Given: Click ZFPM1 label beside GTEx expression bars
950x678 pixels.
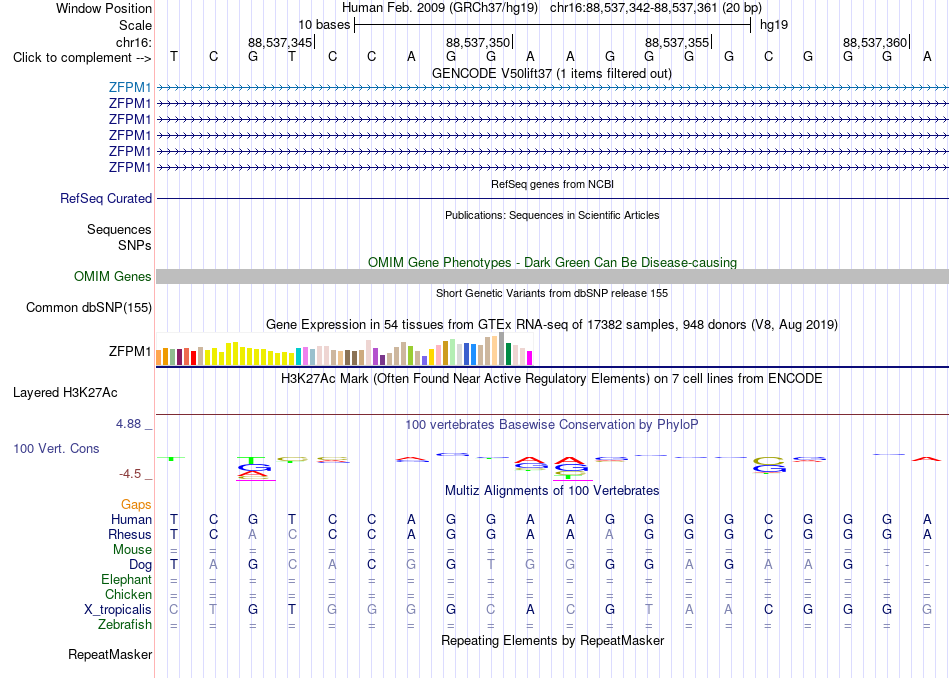Looking at the screenshot, I should point(130,351).
